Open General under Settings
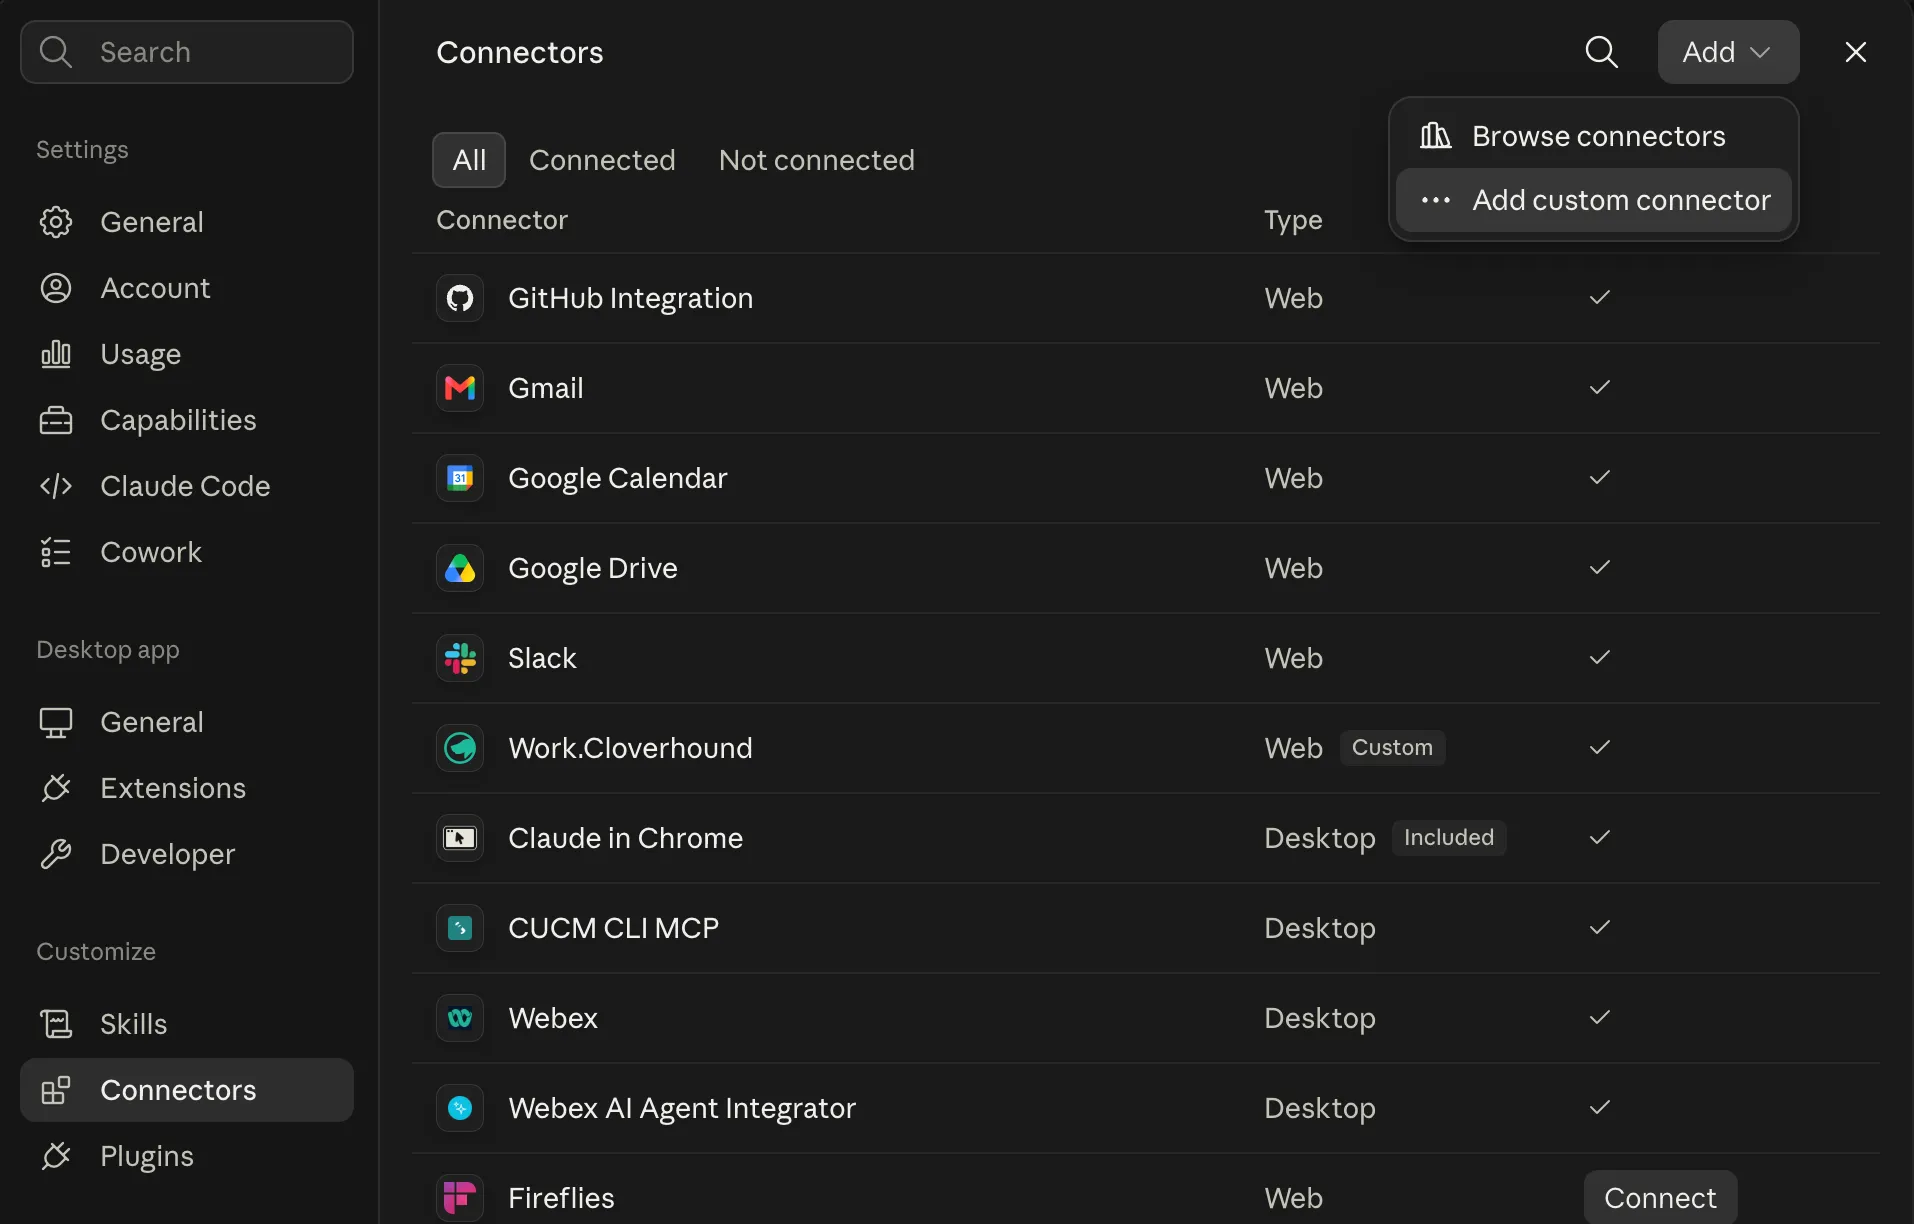This screenshot has height=1224, width=1914. 187,222
